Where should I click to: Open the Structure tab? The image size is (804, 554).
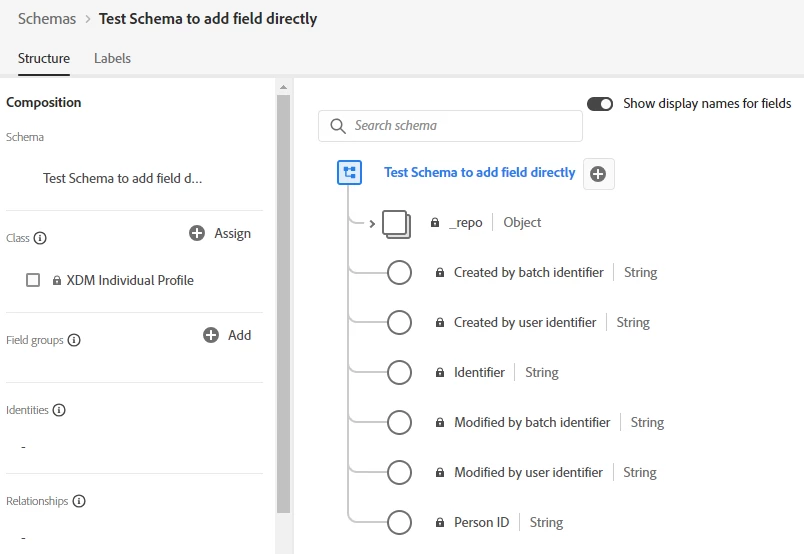44,58
